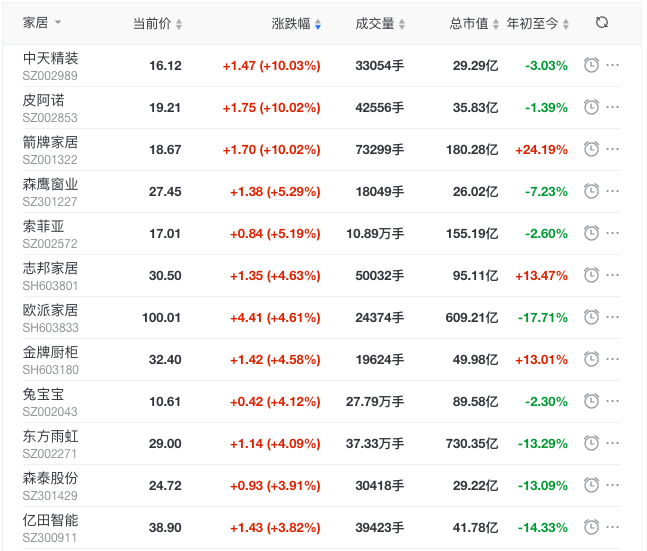
Task: Click the alert clock for 欧派家居
Action: click(591, 317)
